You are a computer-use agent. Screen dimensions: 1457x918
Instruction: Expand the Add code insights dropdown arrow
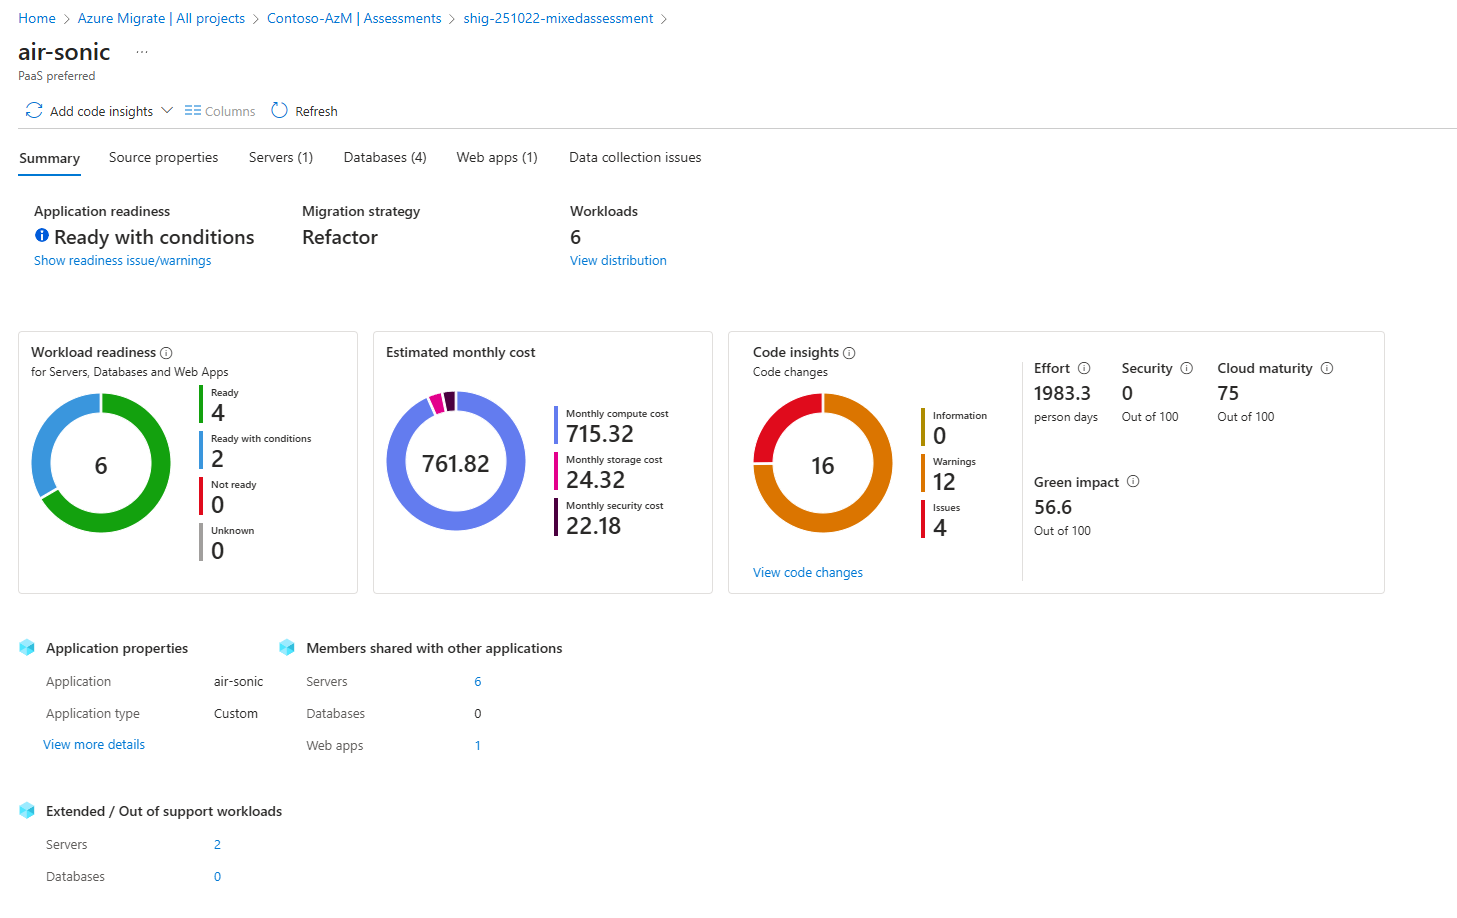point(167,111)
